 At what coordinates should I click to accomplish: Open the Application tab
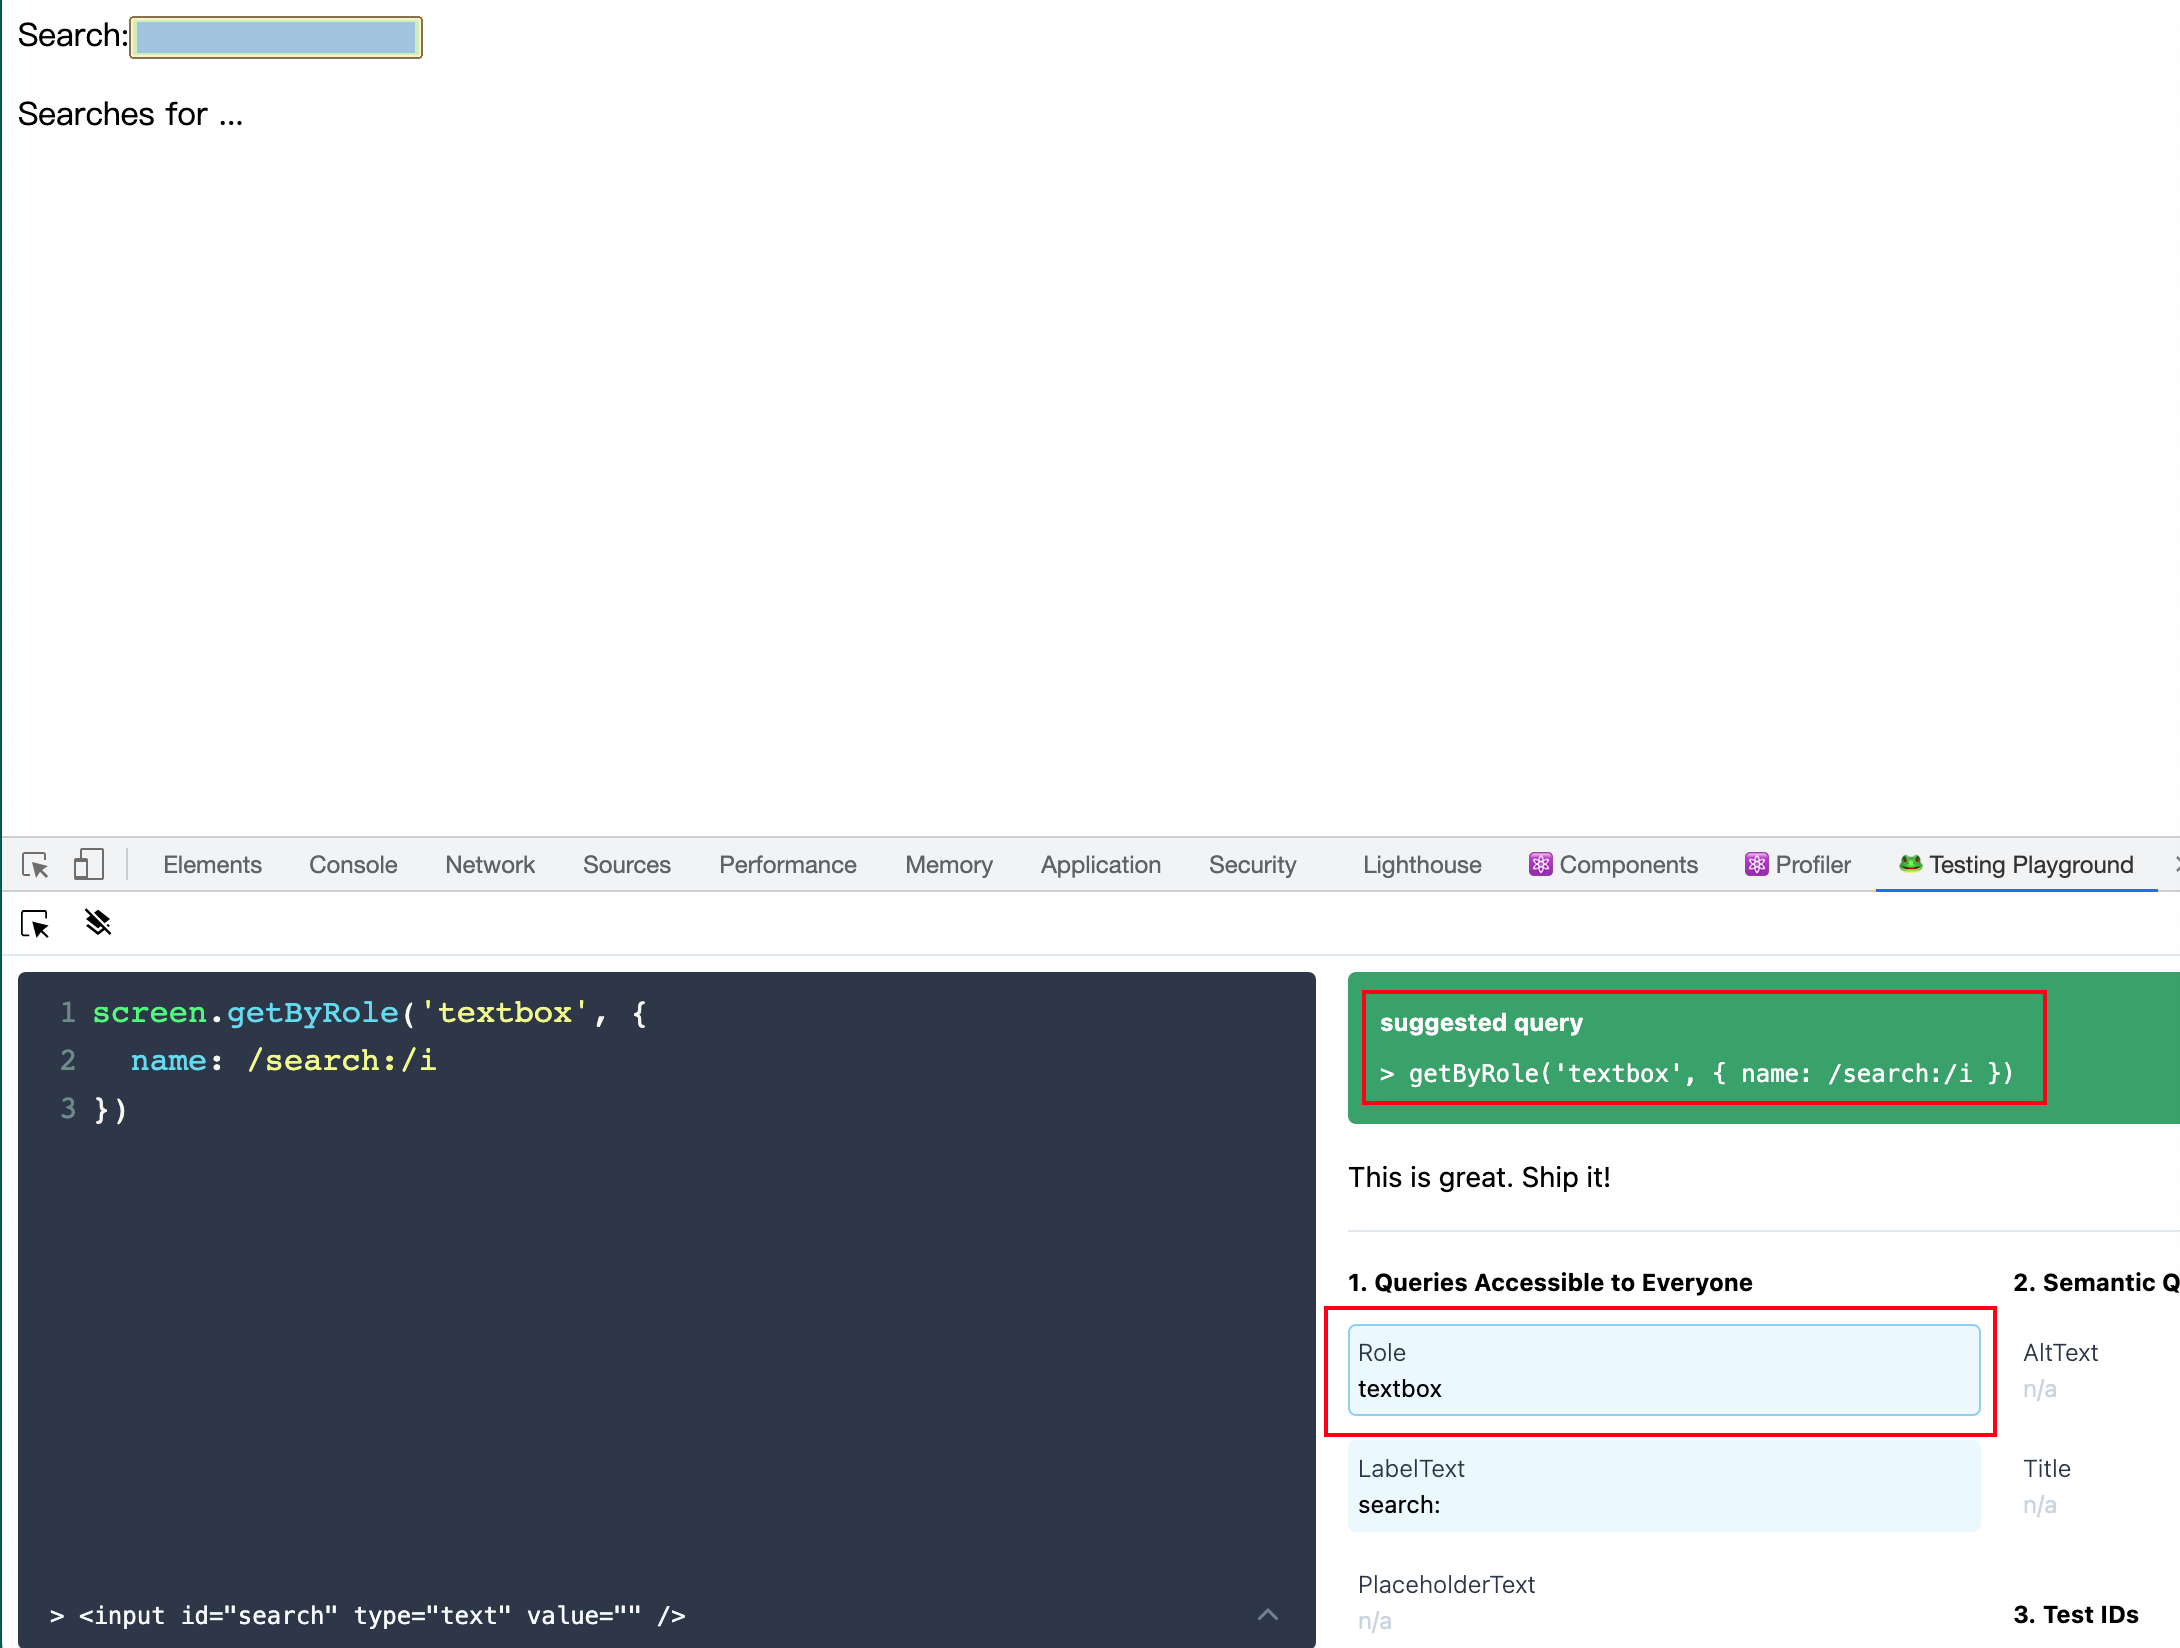[1101, 865]
